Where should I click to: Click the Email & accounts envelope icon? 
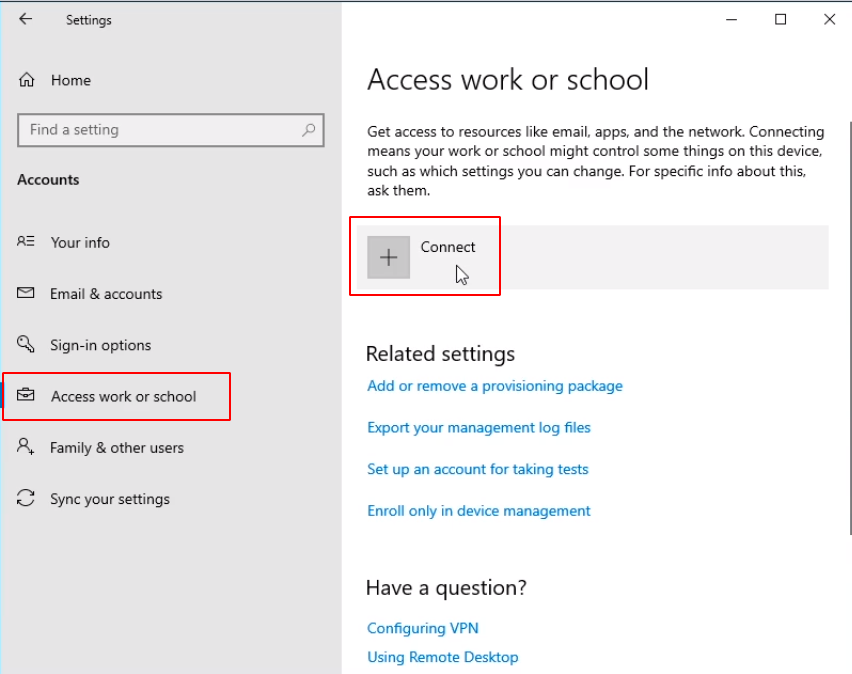(26, 293)
